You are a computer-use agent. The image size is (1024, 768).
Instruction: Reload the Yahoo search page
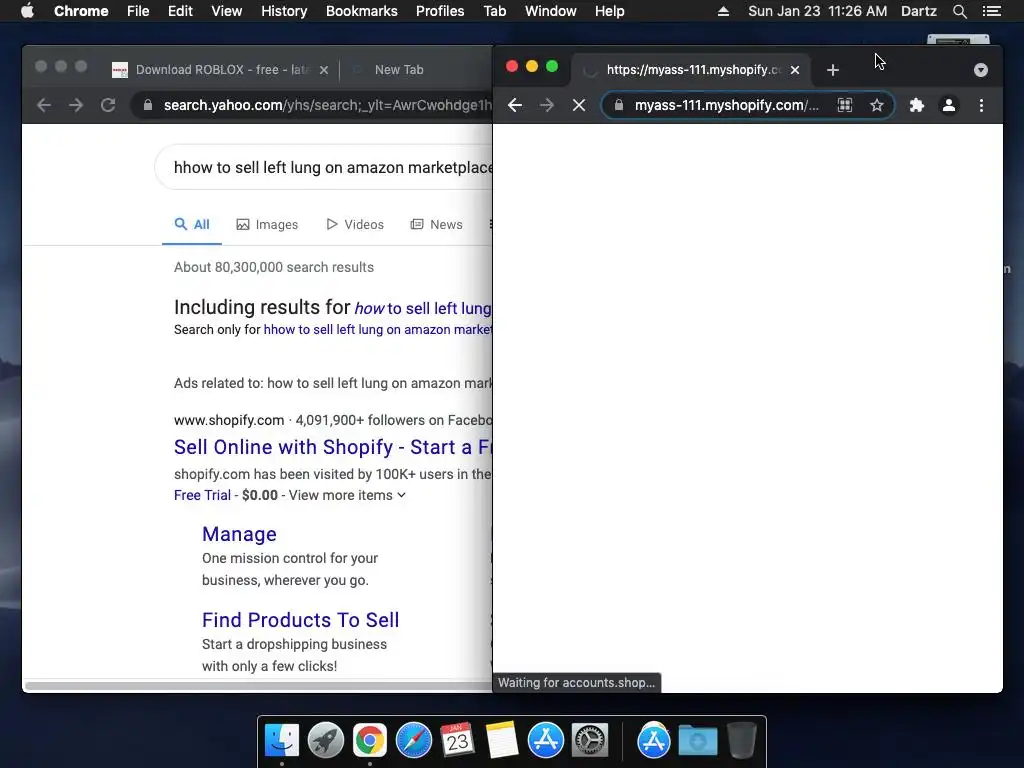coord(108,105)
